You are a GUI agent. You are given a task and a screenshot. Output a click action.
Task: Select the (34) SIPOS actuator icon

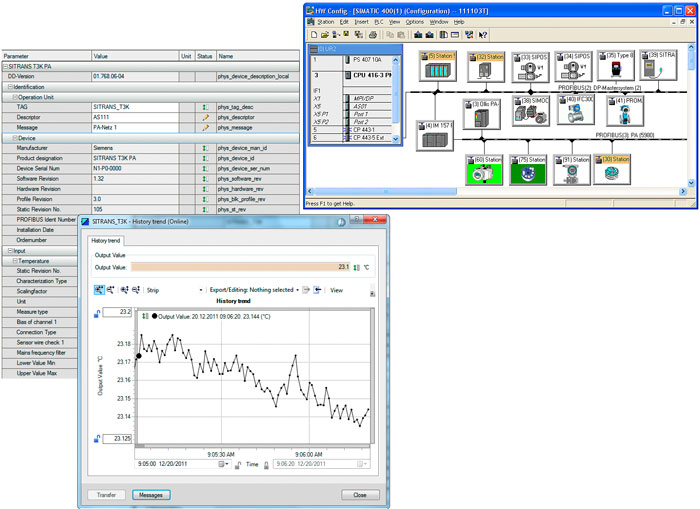tap(573, 66)
